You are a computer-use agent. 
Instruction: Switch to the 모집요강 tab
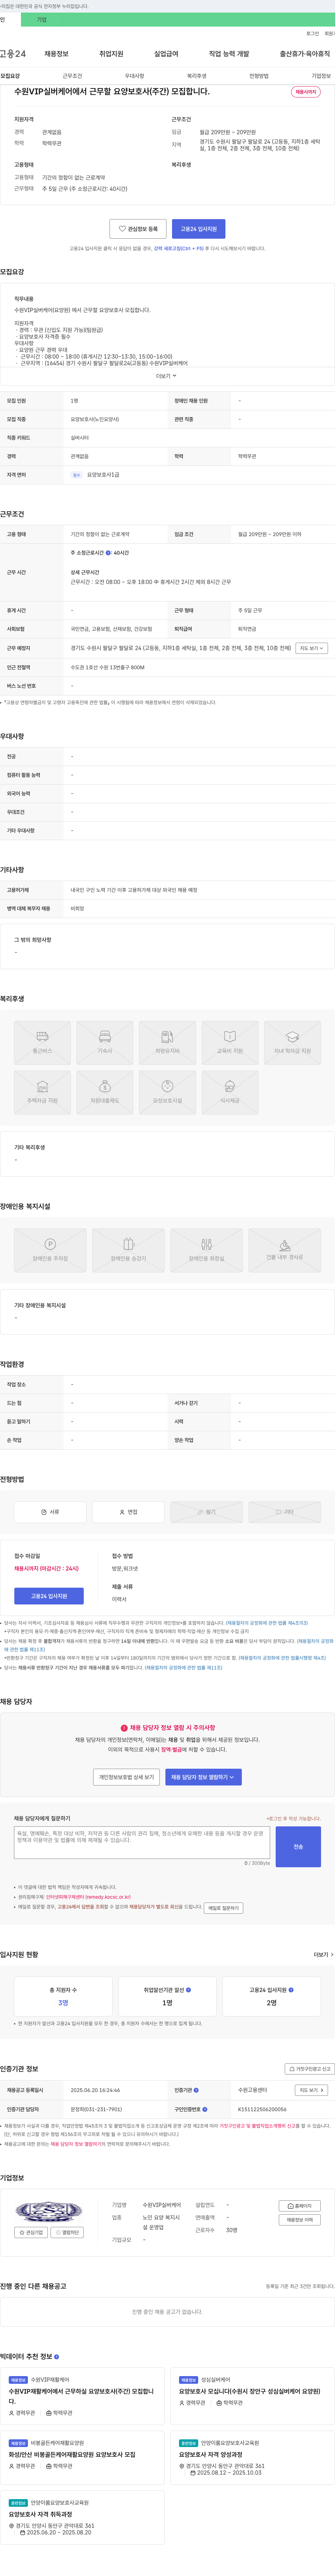[10, 76]
